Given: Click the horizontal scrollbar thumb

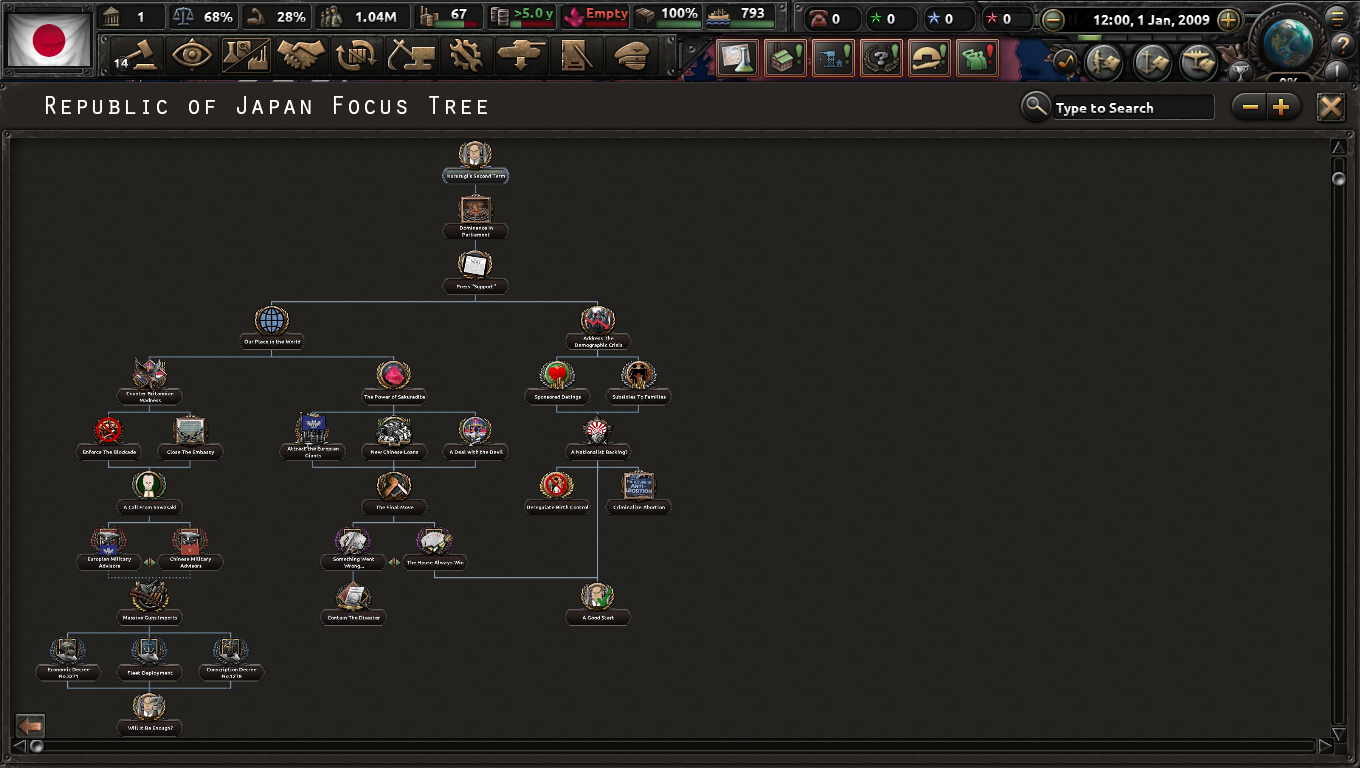Looking at the screenshot, I should [37, 746].
